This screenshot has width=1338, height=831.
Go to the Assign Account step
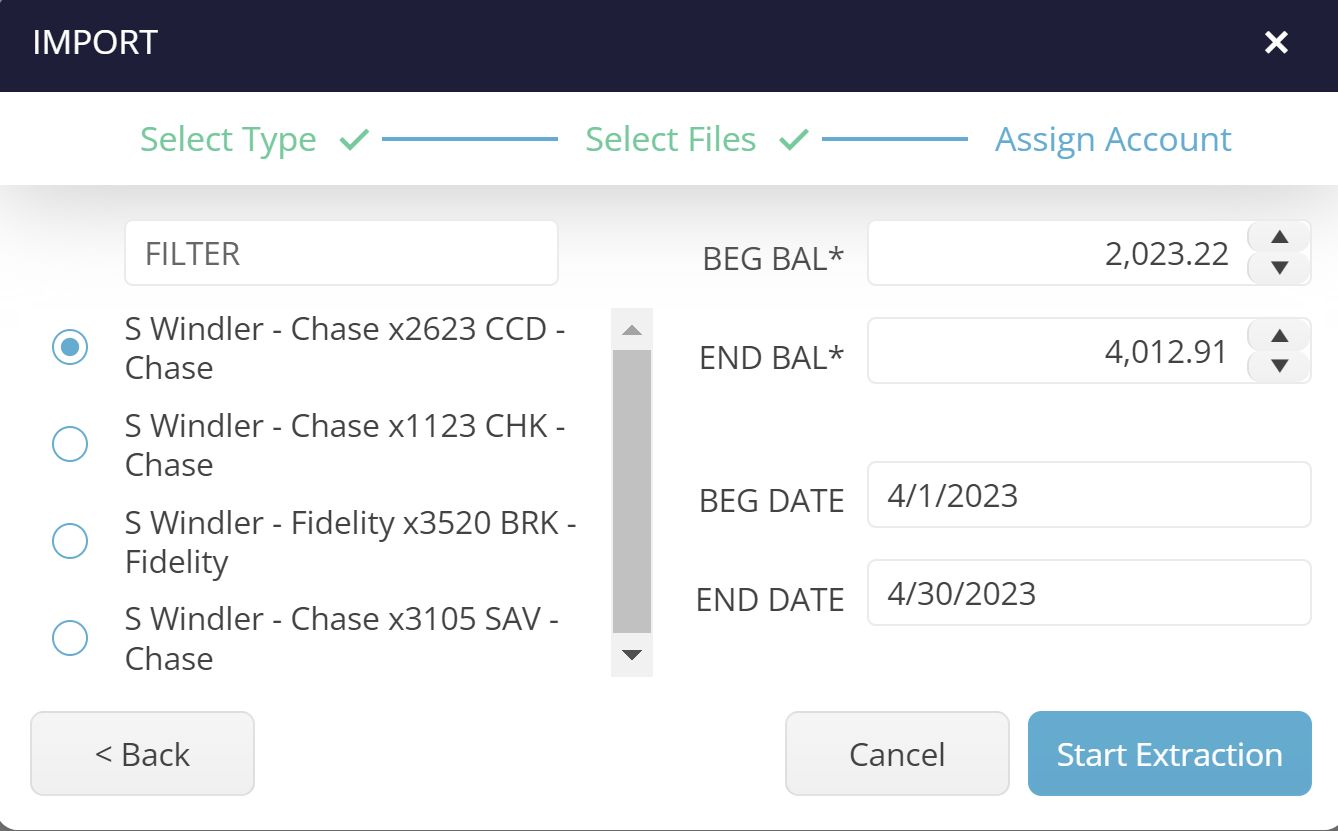tap(1112, 139)
